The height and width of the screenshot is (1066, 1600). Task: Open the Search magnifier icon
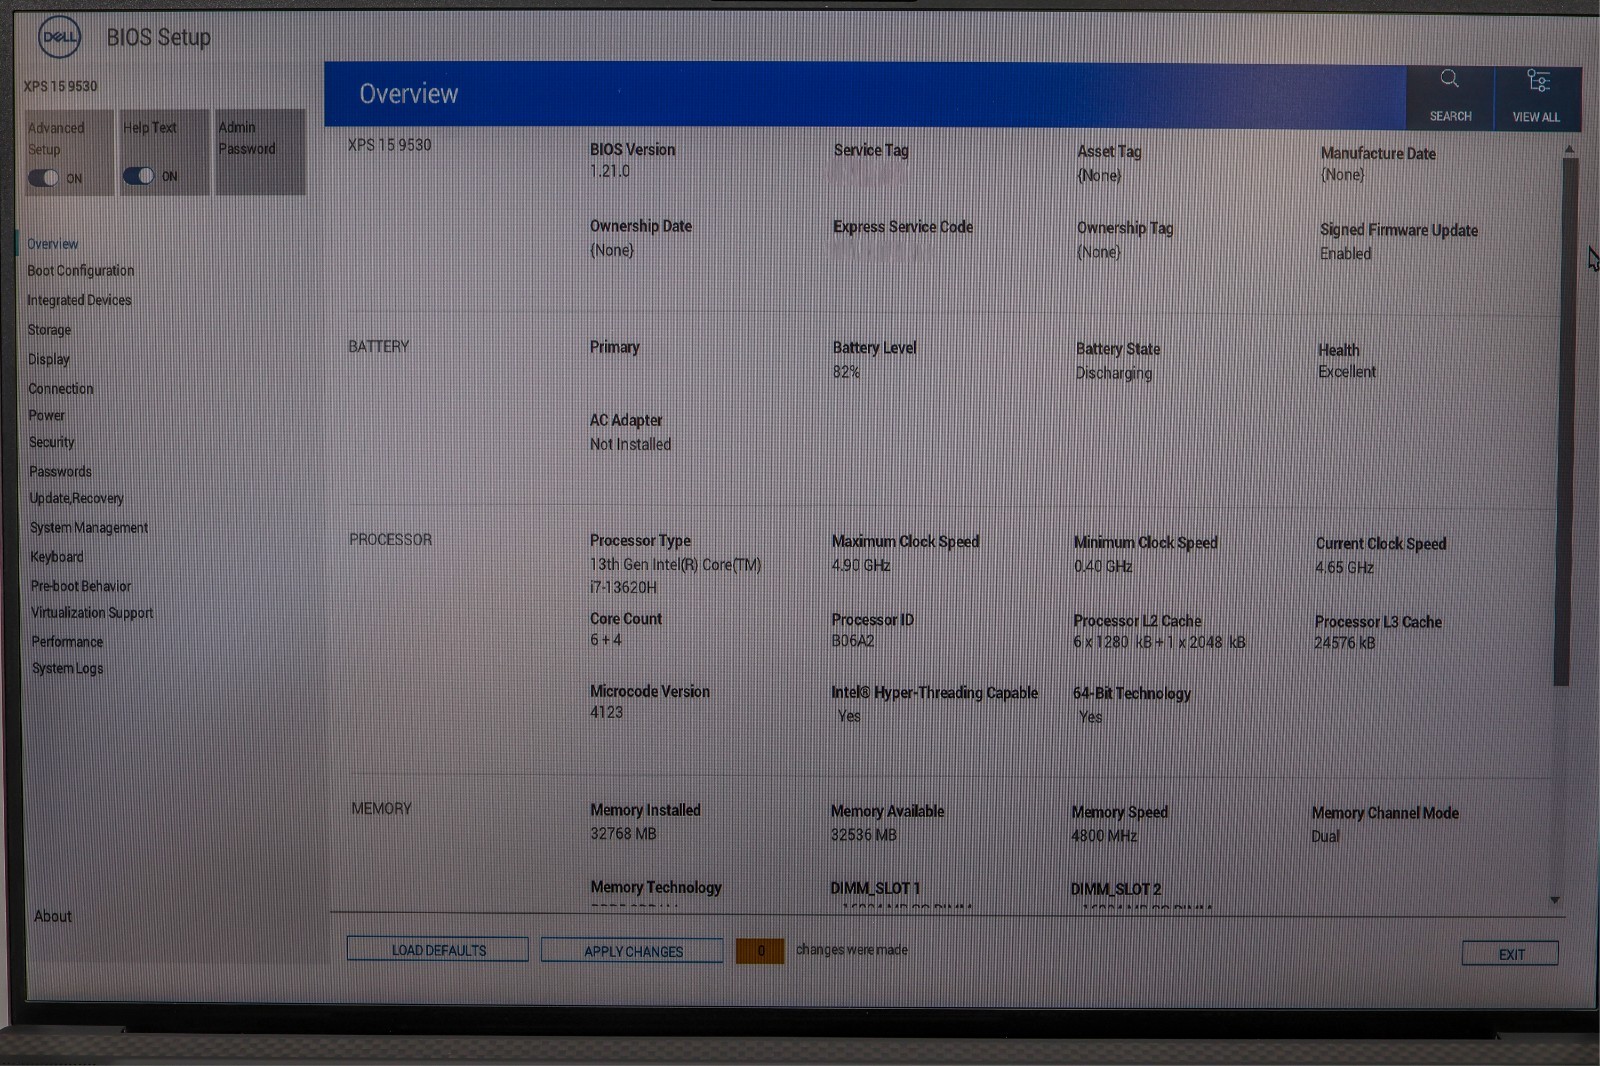(1449, 79)
